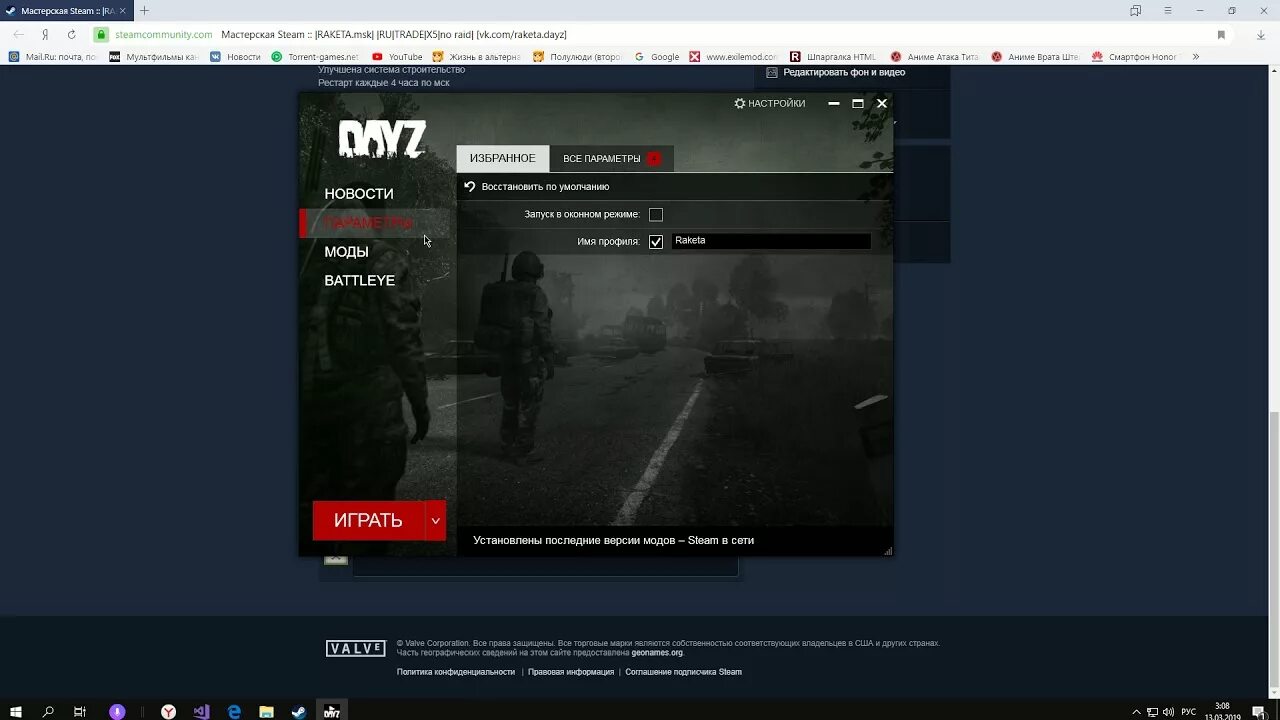Open geonames.org link in footer
This screenshot has height=720, width=1280.
pyautogui.click(x=657, y=653)
